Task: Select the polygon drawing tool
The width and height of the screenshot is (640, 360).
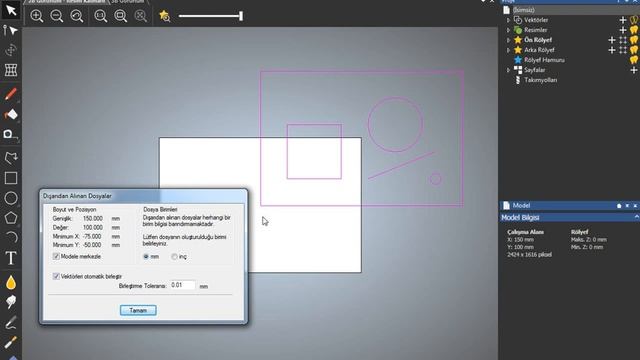Action: 11,218
